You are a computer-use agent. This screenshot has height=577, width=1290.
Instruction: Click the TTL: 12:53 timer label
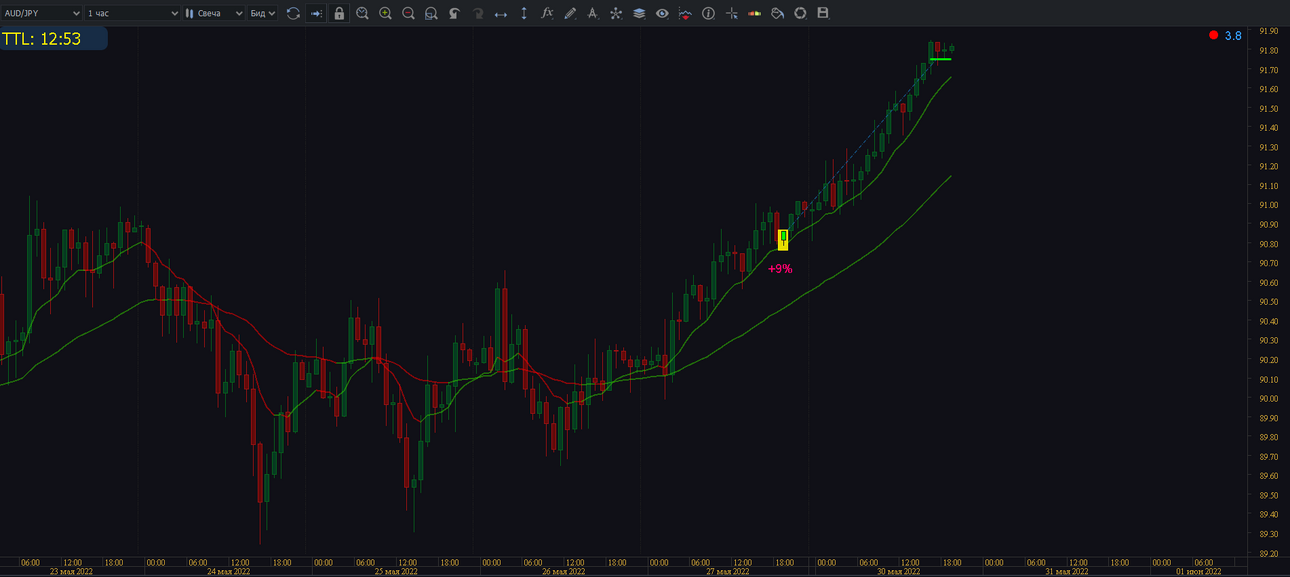coord(42,39)
